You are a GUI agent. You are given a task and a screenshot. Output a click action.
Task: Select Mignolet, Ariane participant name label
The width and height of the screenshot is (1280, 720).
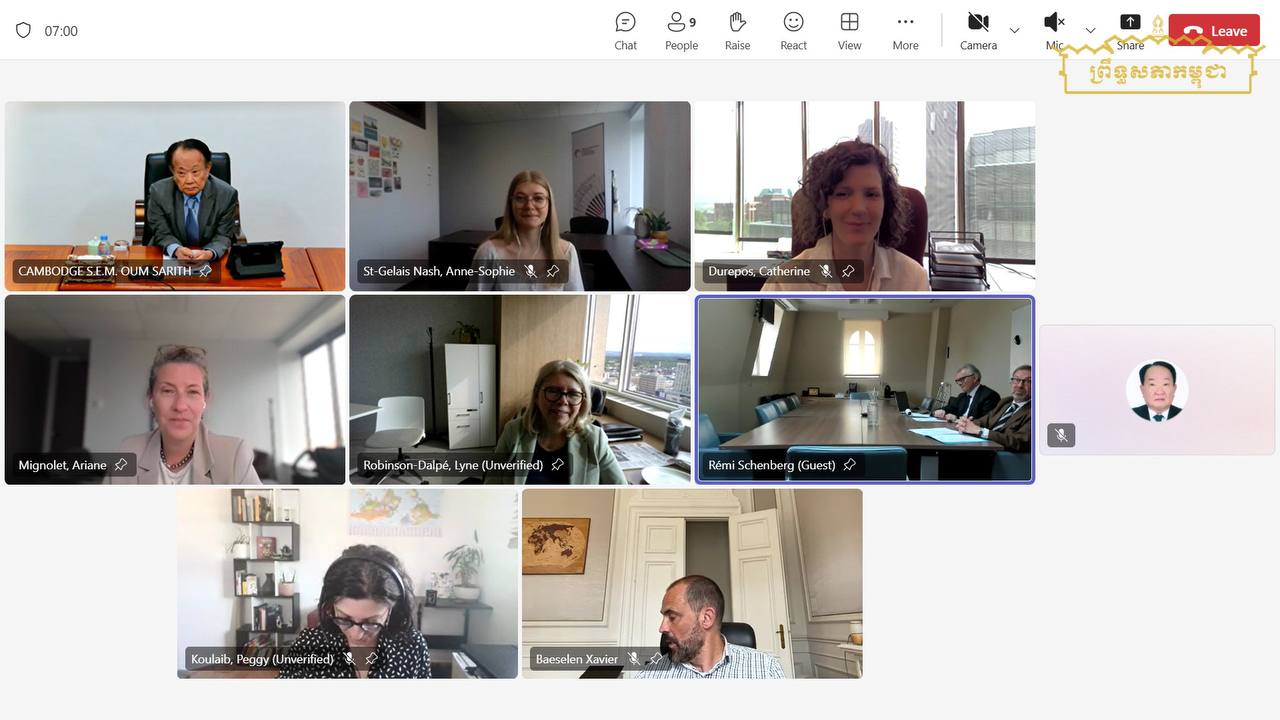click(62, 465)
